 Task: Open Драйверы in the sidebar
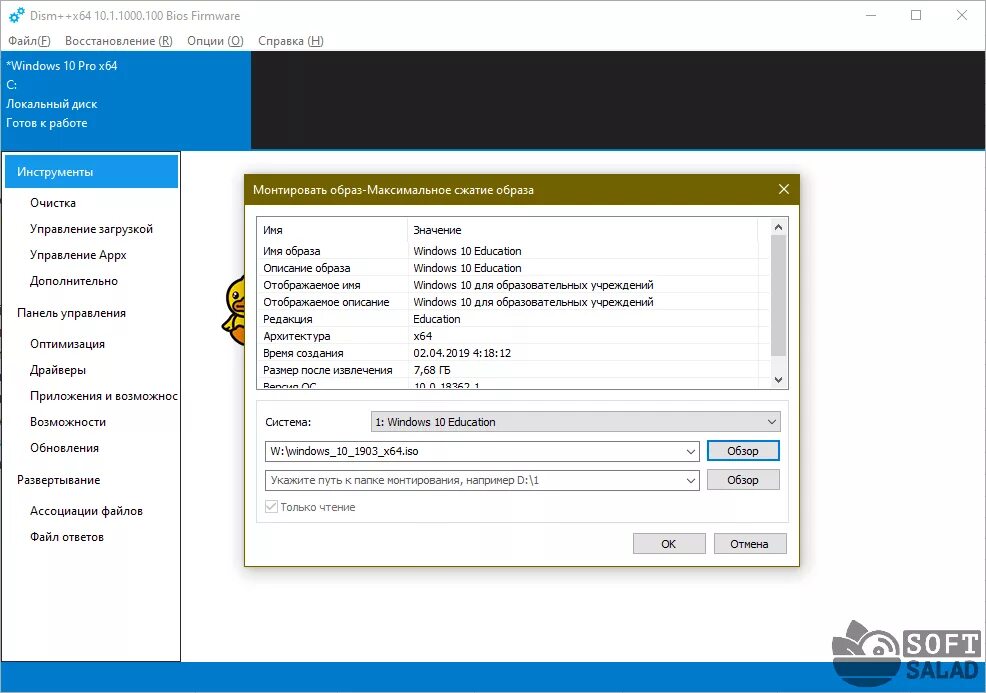tap(58, 370)
